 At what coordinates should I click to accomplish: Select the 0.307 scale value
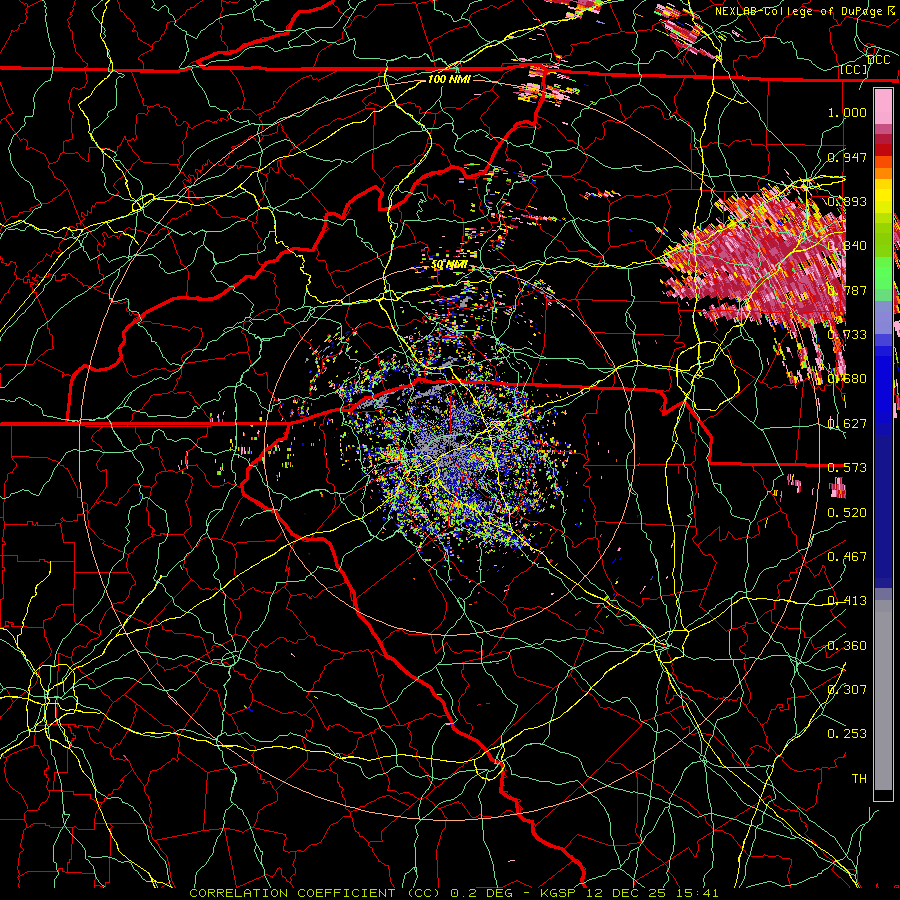click(x=847, y=690)
